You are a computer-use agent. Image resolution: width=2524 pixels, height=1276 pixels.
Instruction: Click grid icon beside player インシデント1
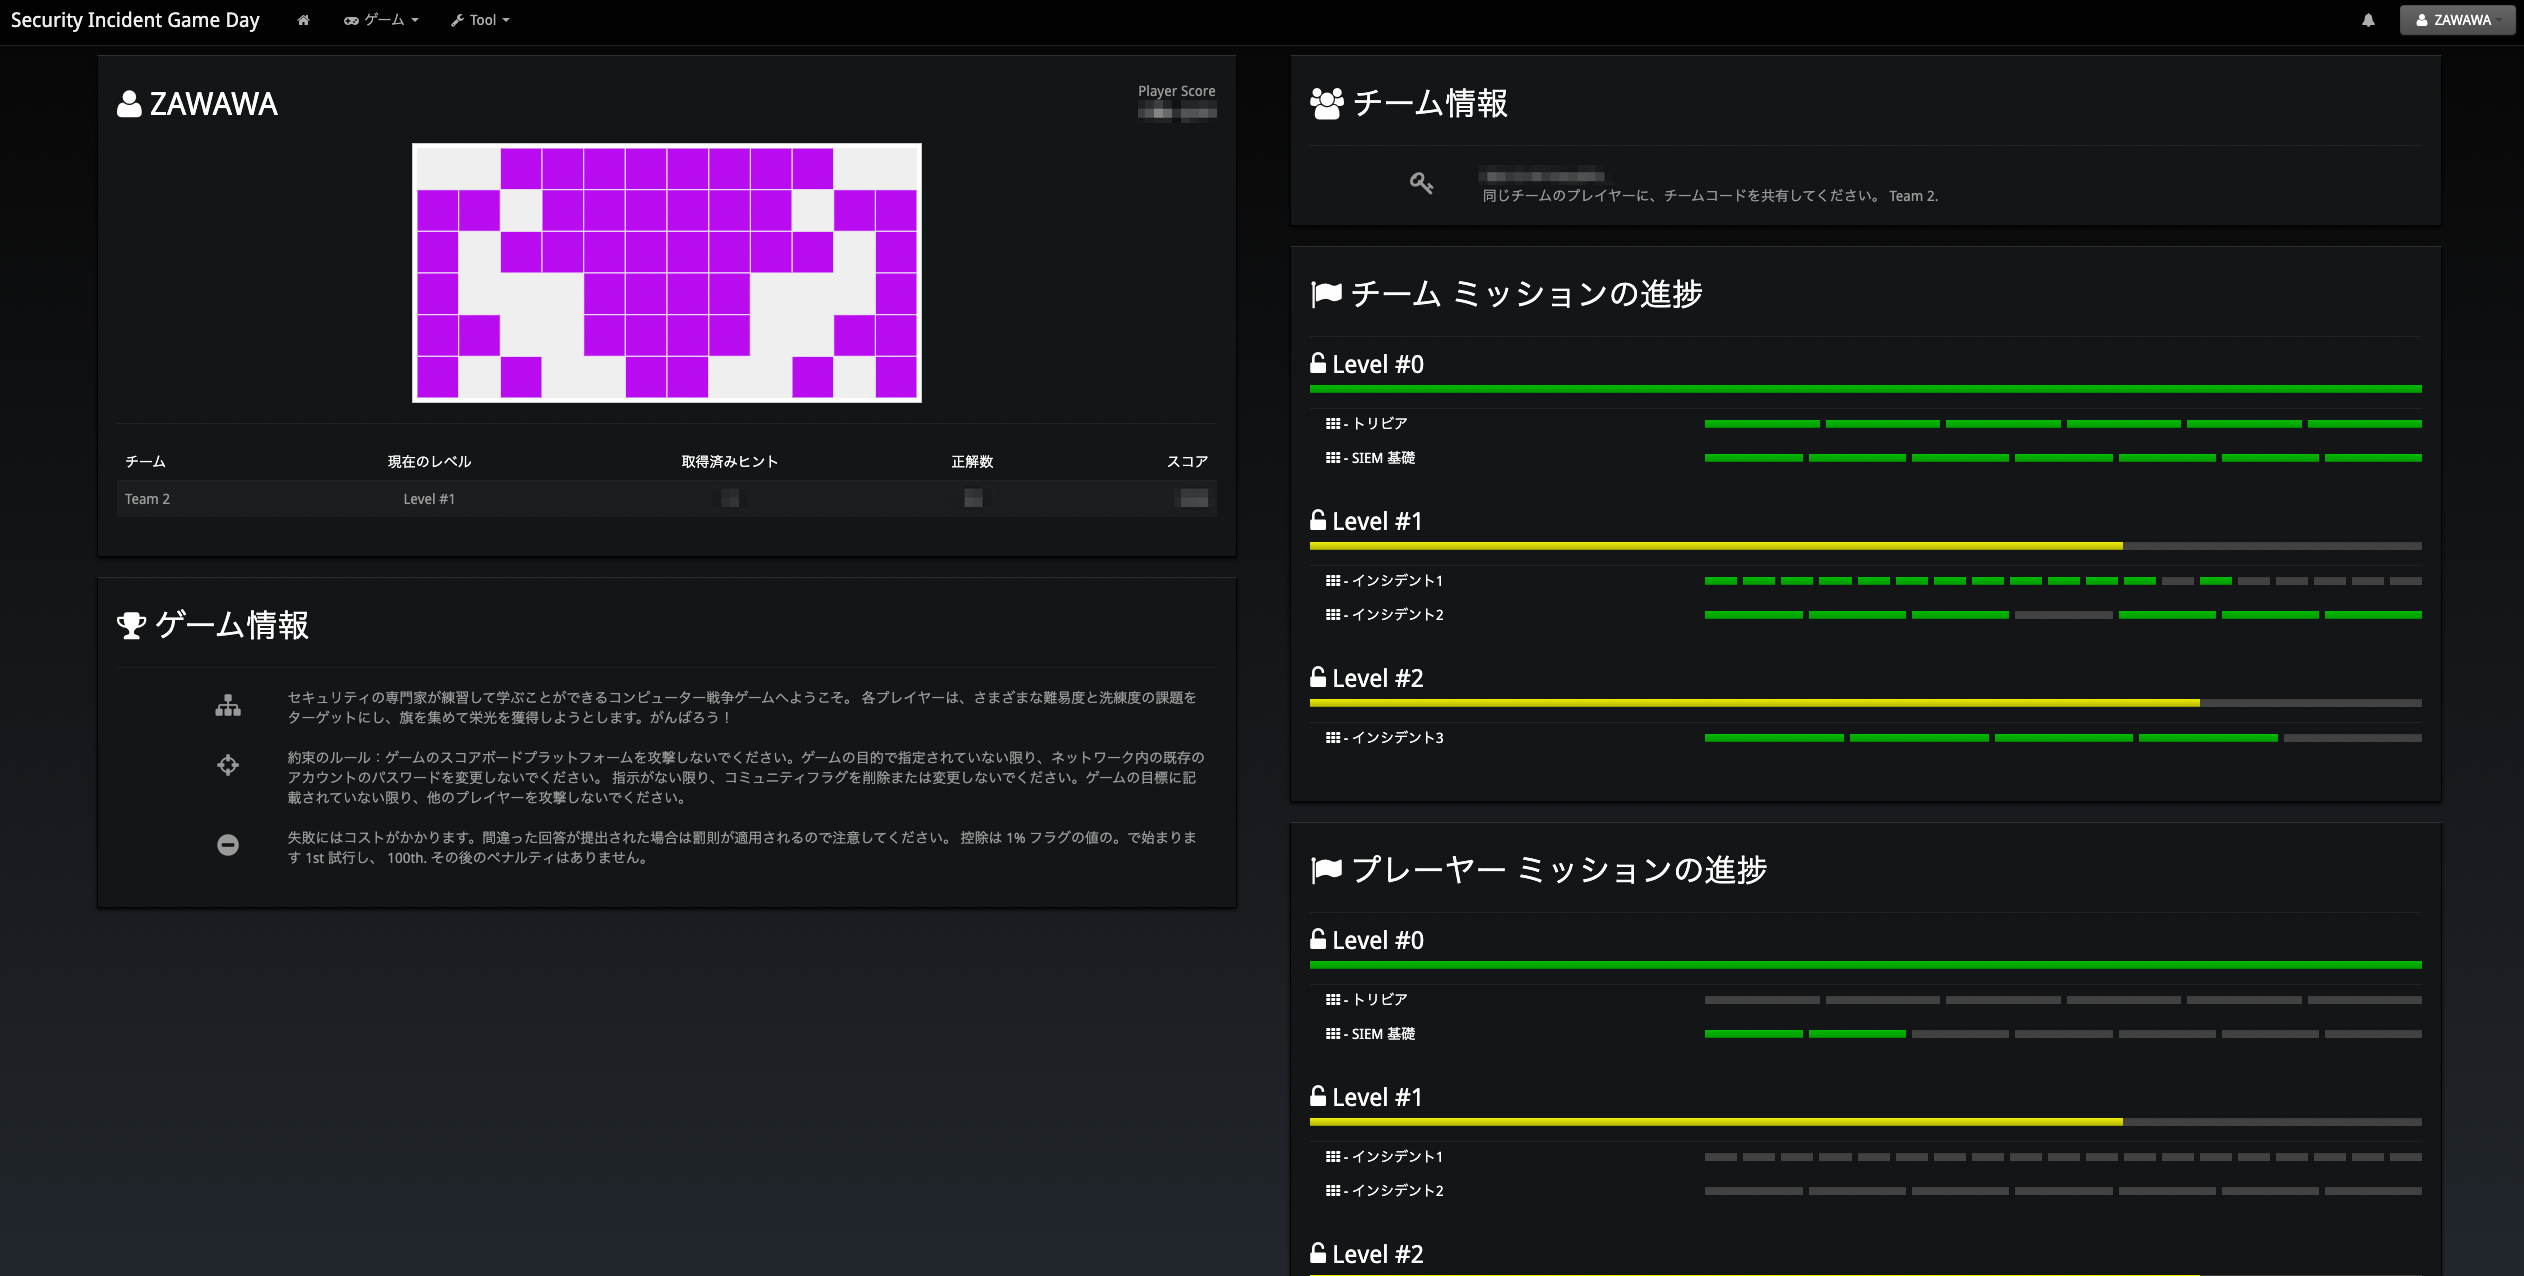(1333, 1157)
